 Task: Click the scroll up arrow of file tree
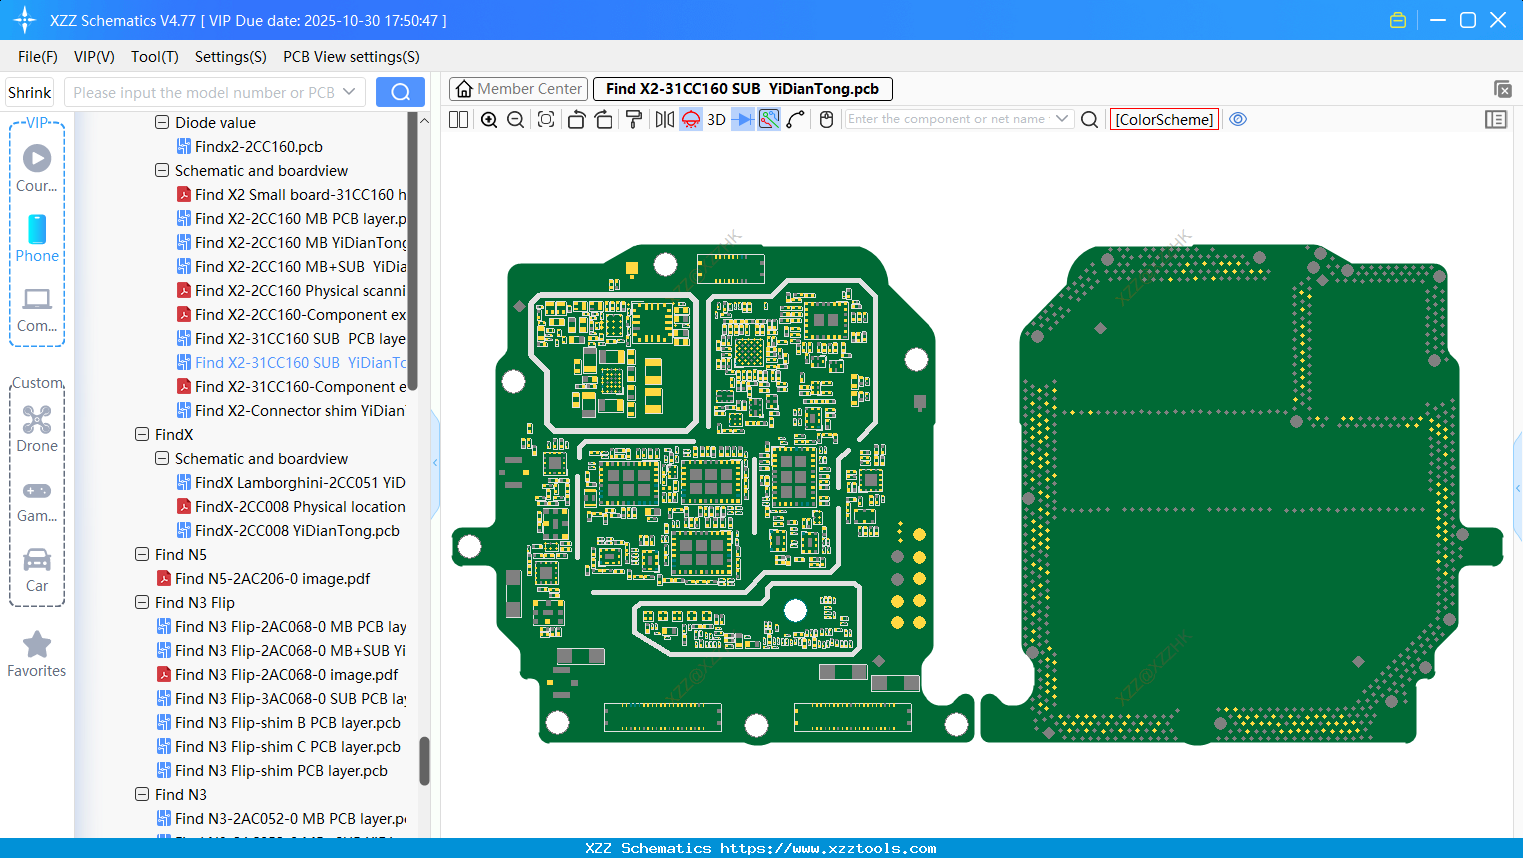pos(424,121)
